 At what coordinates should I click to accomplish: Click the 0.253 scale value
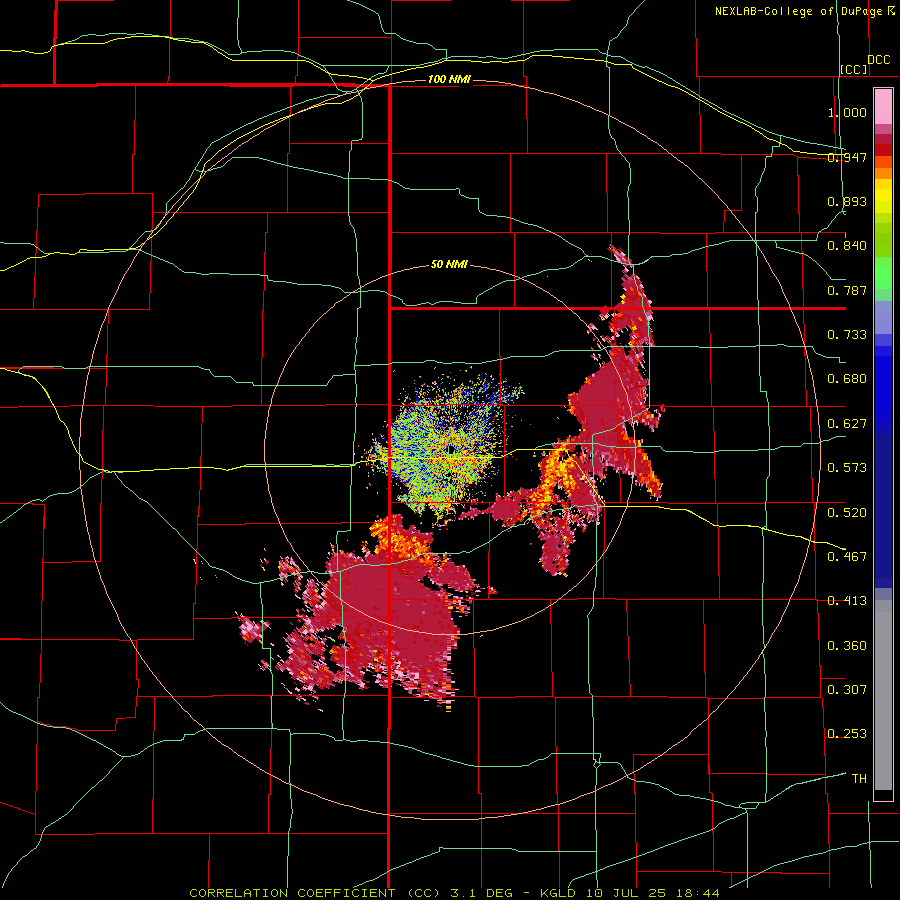[847, 734]
